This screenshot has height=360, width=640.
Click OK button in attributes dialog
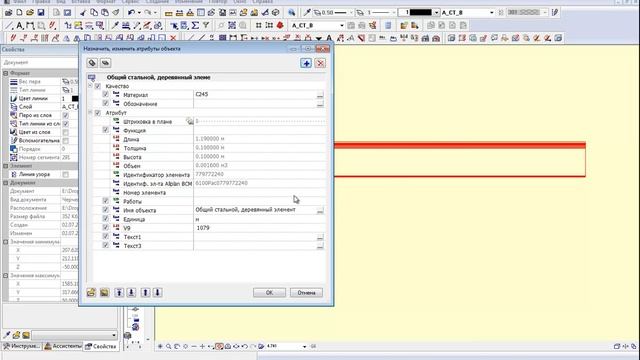click(269, 293)
